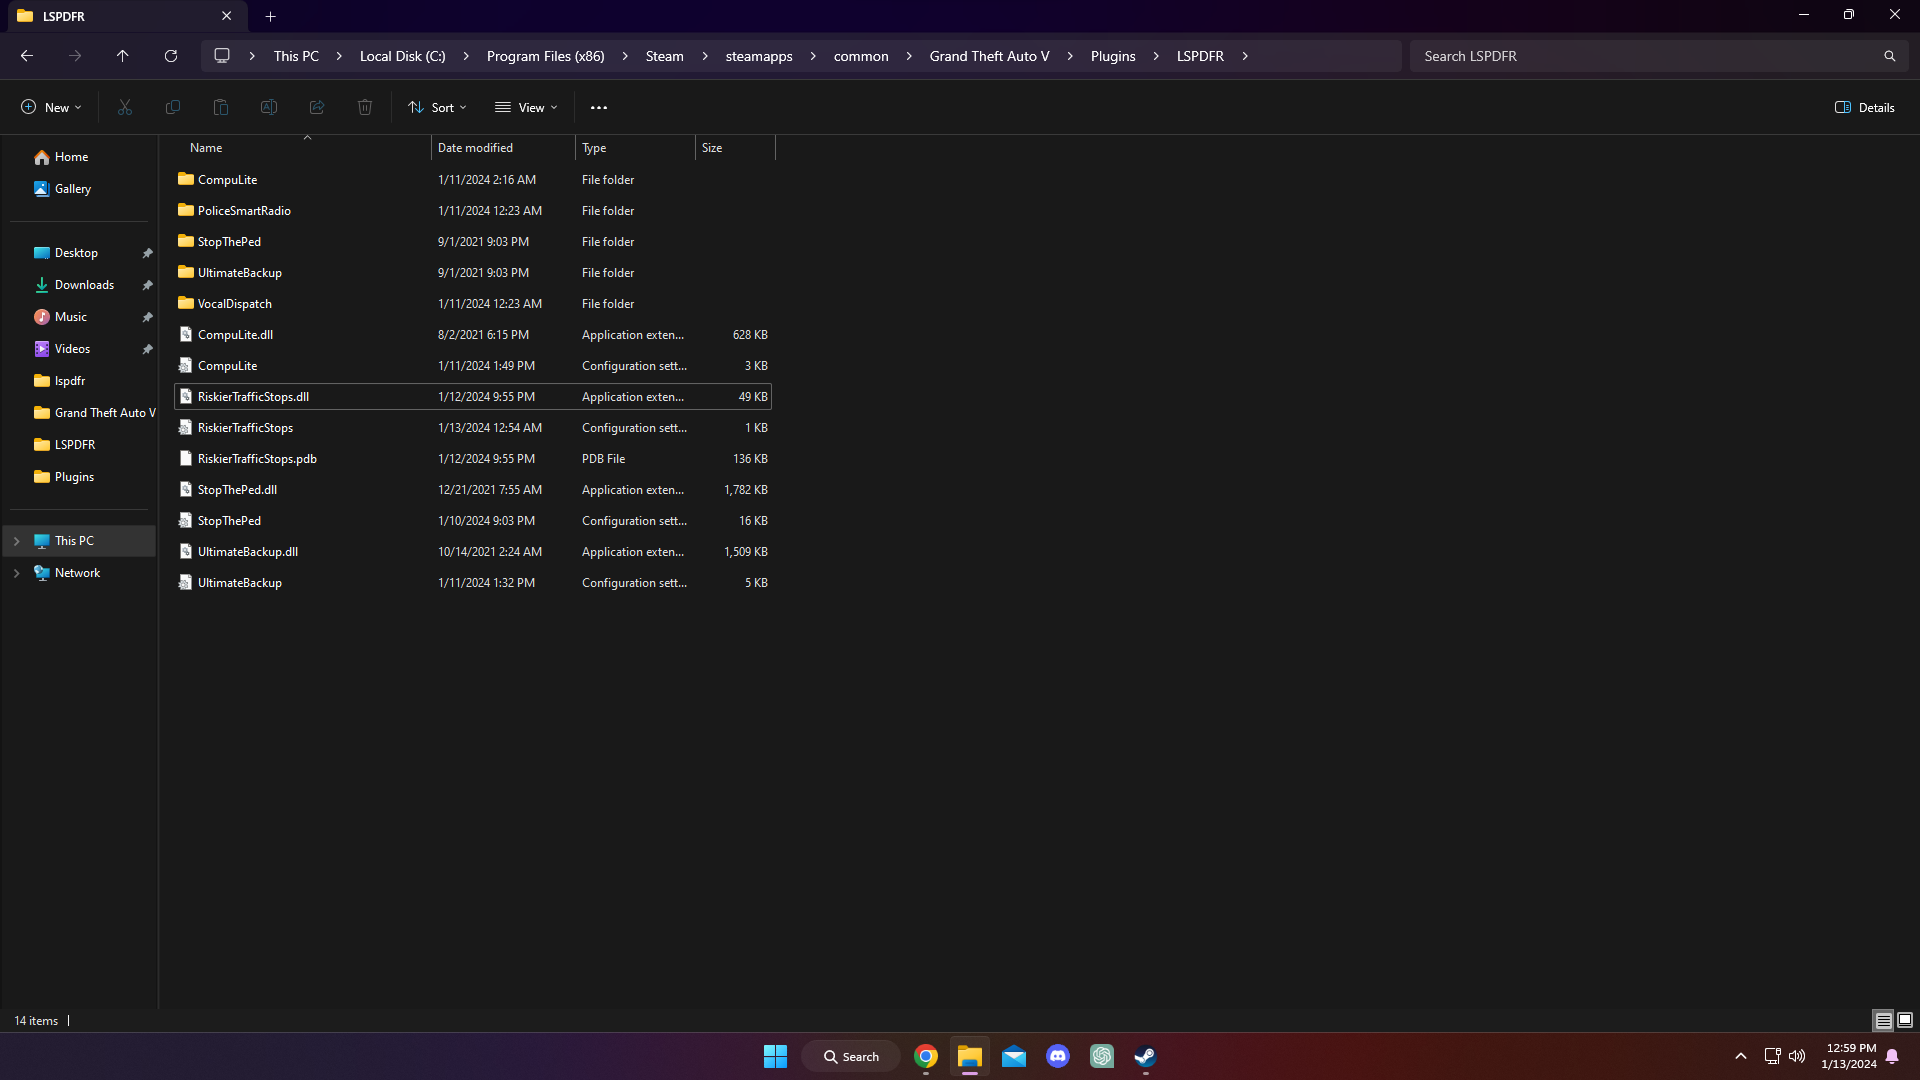The height and width of the screenshot is (1080, 1920).
Task: Click the Refresh button in navigation bar
Action: [171, 56]
